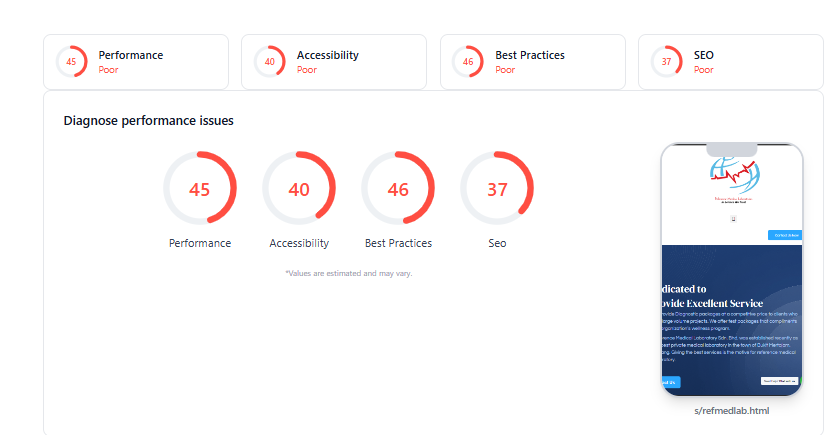This screenshot has height=435, width=836.
Task: Click the s/refmedlab.html page link
Action: pos(732,410)
